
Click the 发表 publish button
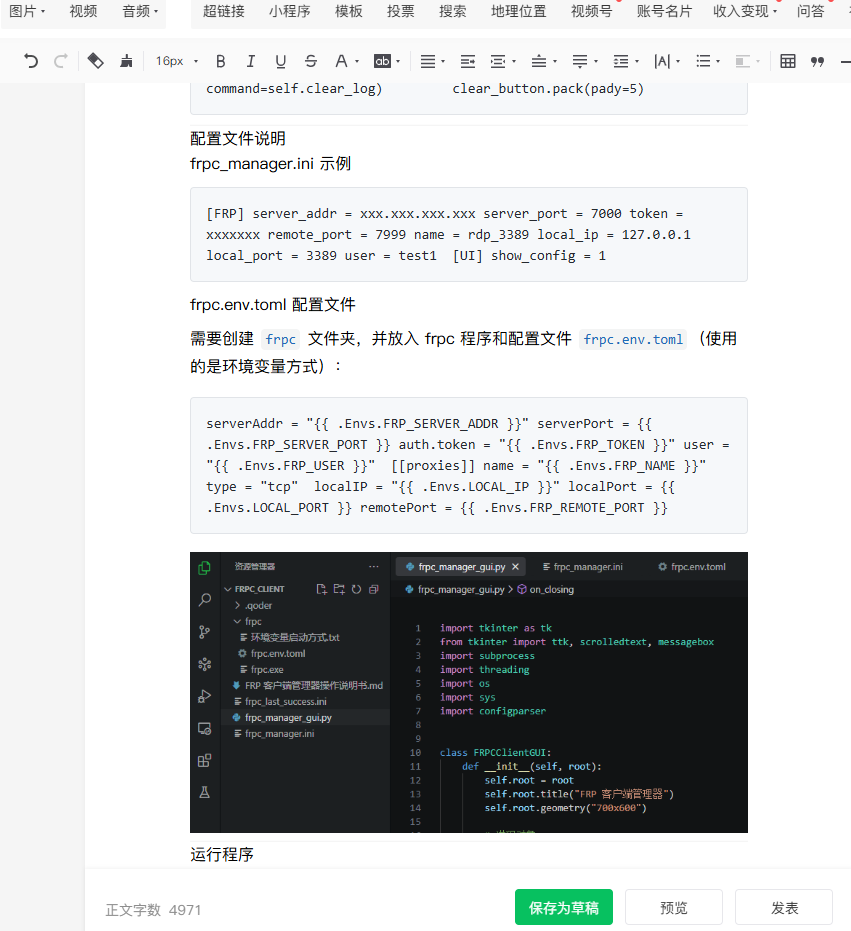[x=784, y=908]
